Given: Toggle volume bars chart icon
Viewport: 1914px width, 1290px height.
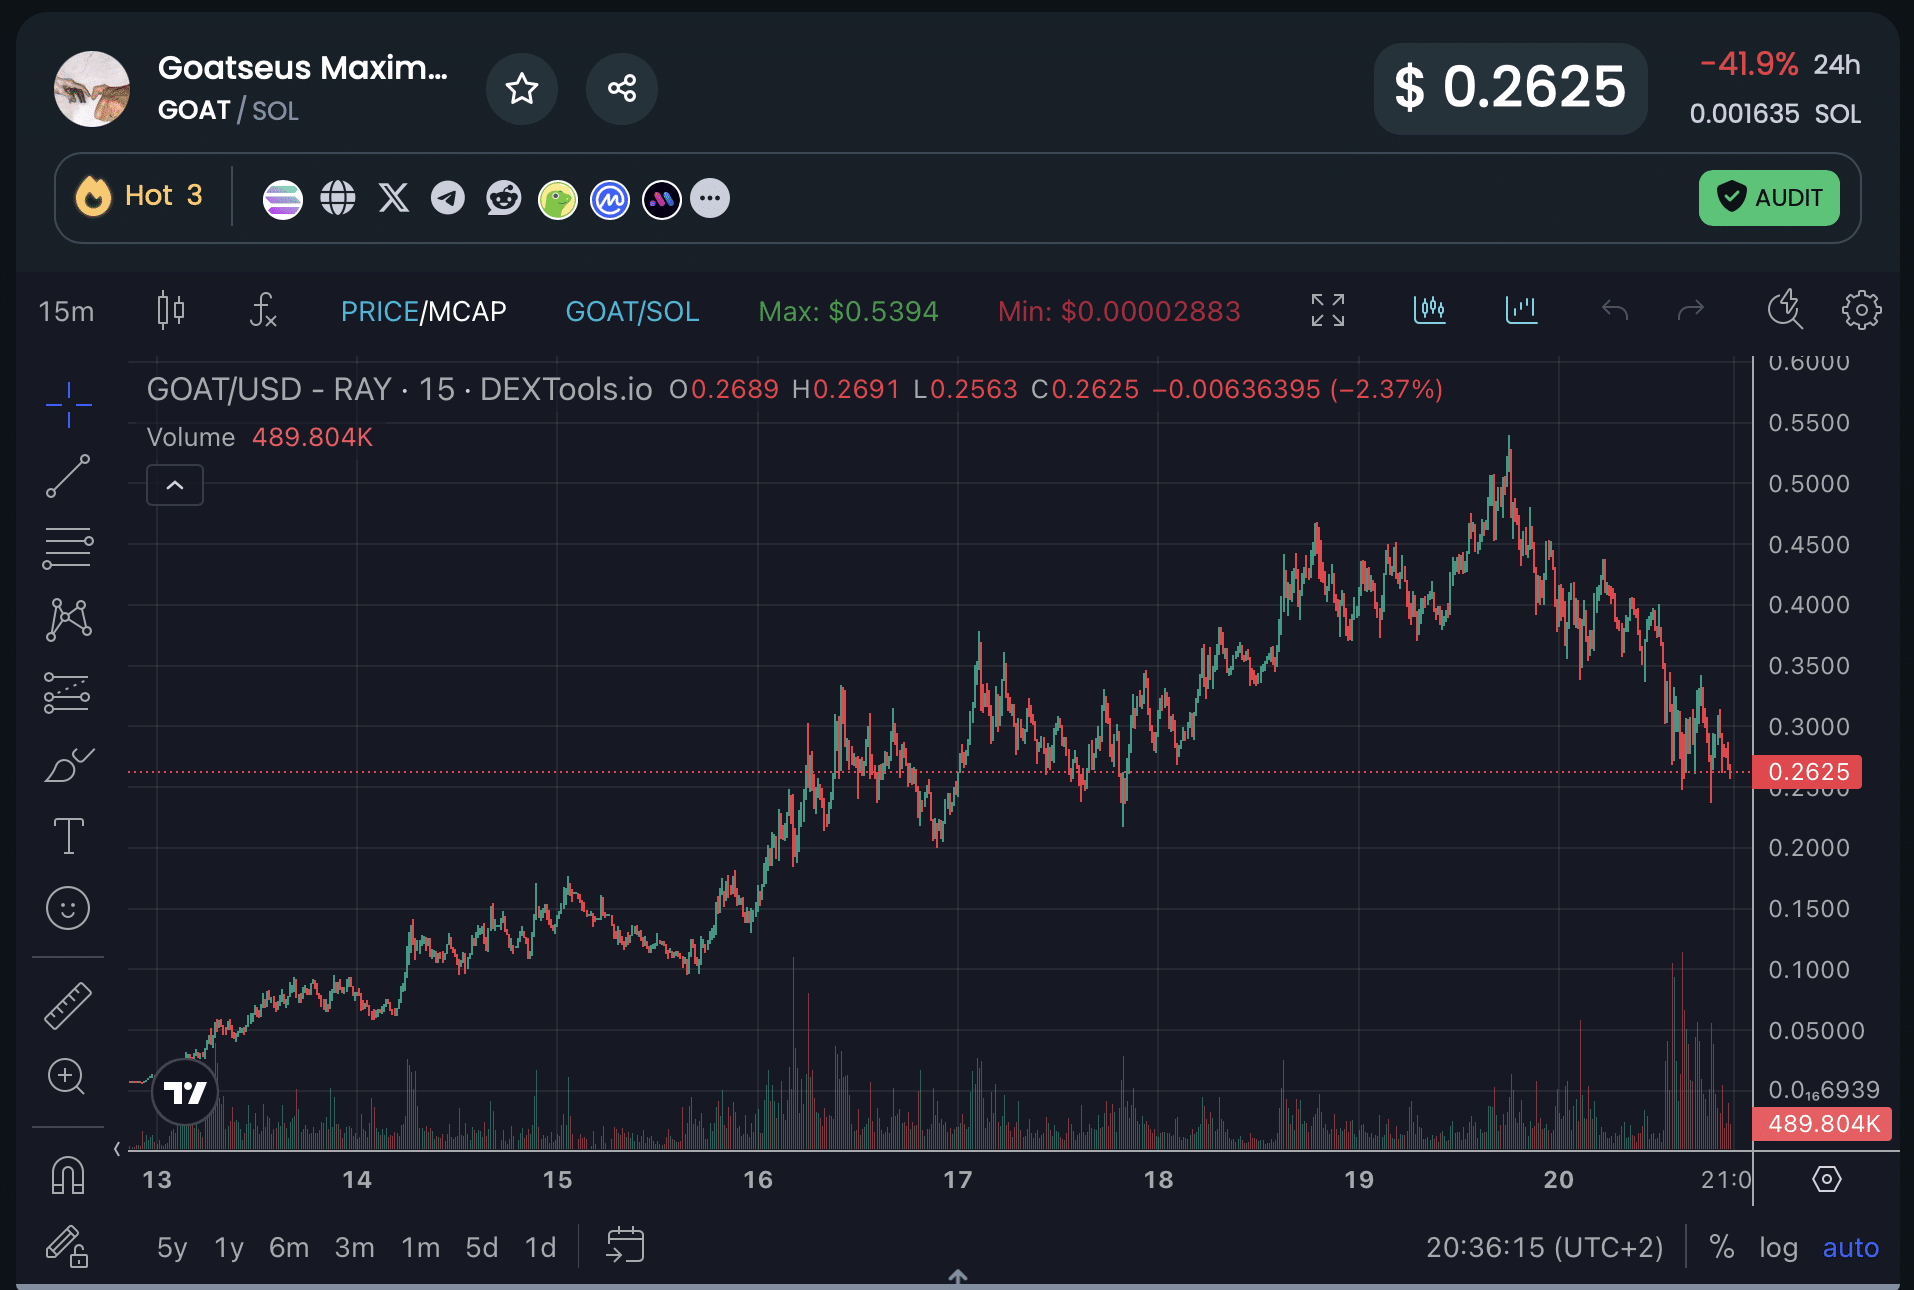Looking at the screenshot, I should 1521,310.
